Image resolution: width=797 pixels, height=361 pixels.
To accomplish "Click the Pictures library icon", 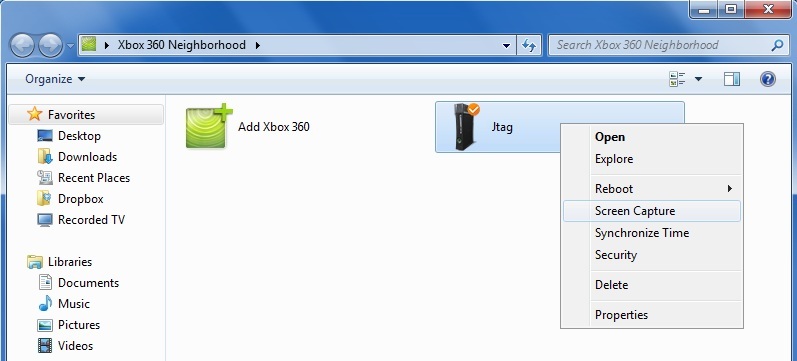I will pos(45,324).
